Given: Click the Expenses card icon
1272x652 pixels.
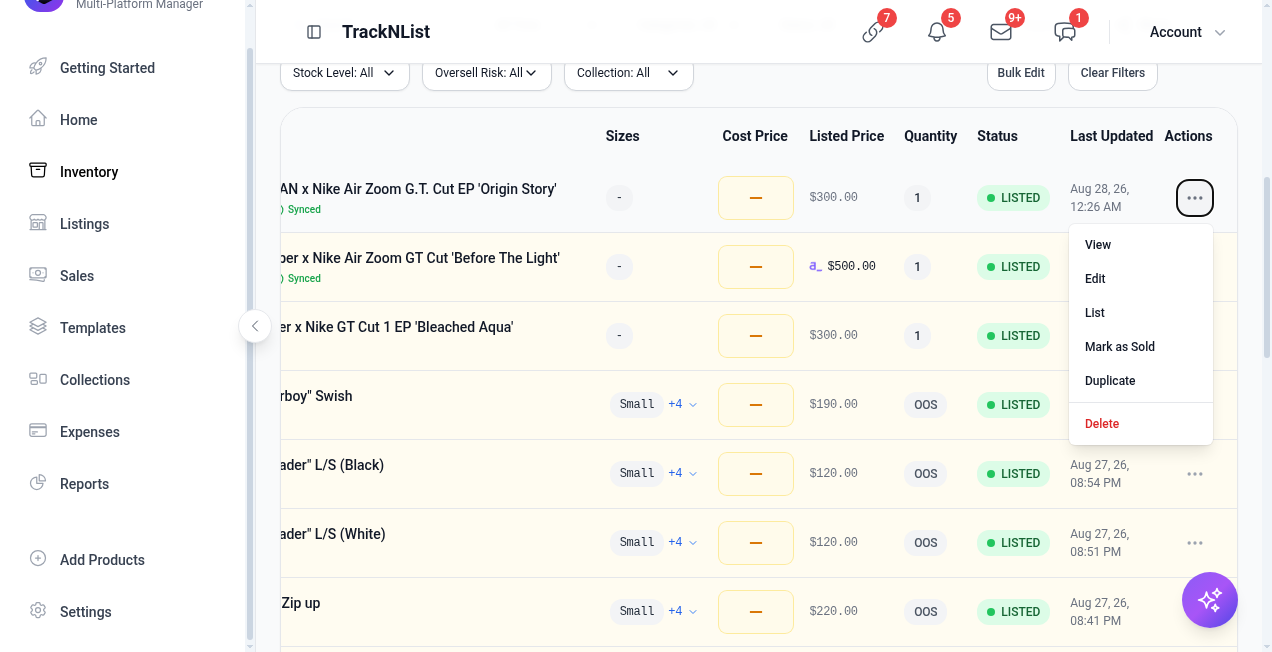Looking at the screenshot, I should 38,431.
